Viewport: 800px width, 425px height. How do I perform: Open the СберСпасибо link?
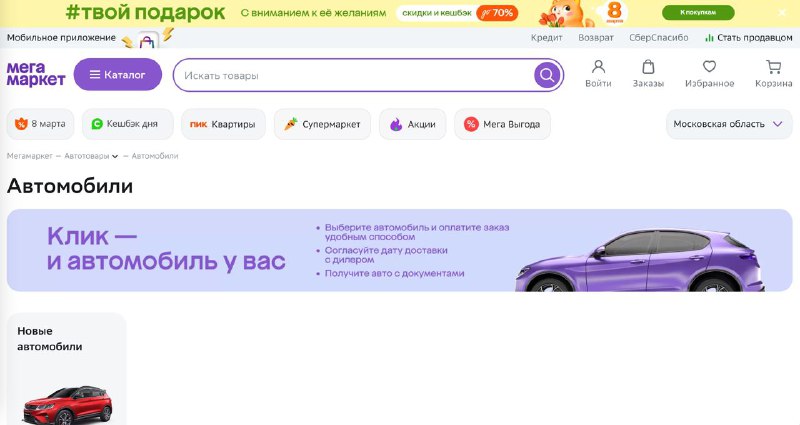pyautogui.click(x=659, y=38)
